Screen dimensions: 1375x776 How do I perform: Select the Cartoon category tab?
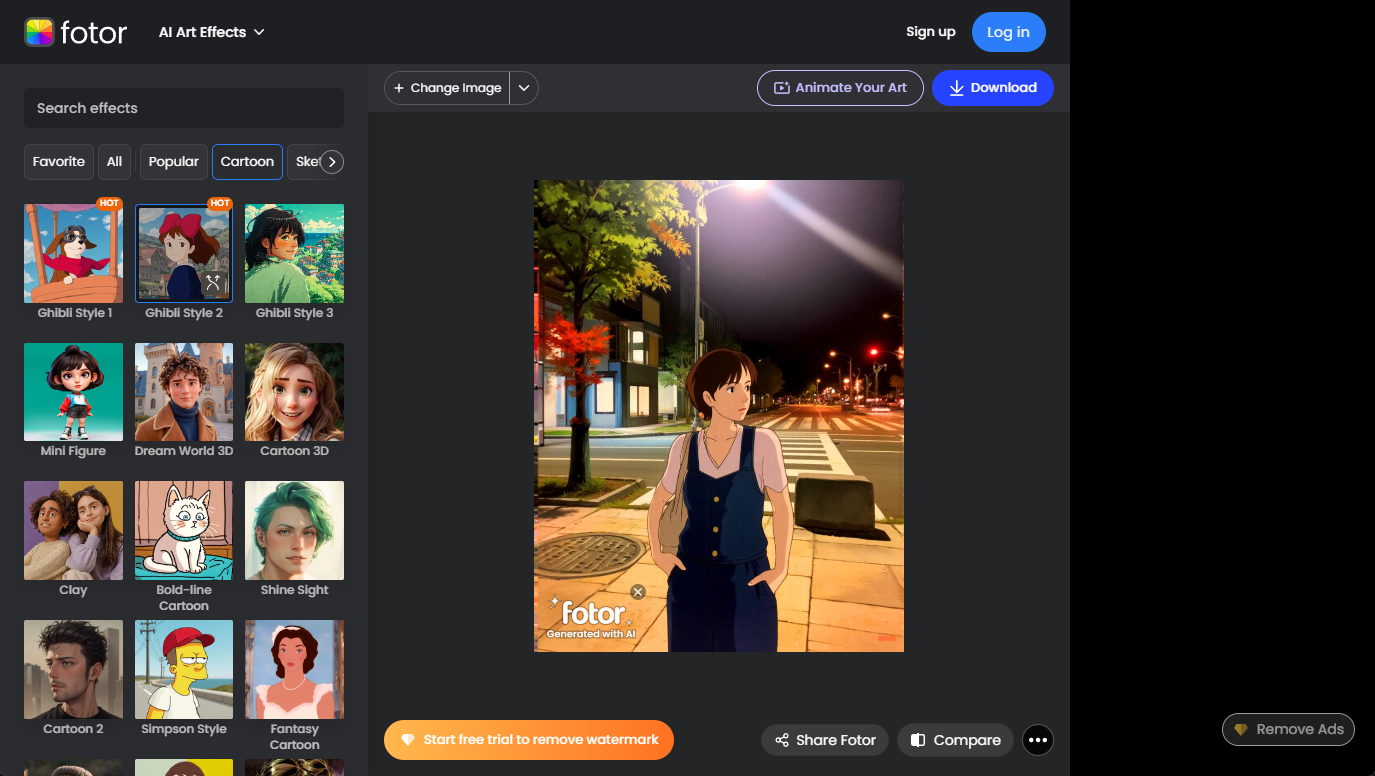click(247, 162)
